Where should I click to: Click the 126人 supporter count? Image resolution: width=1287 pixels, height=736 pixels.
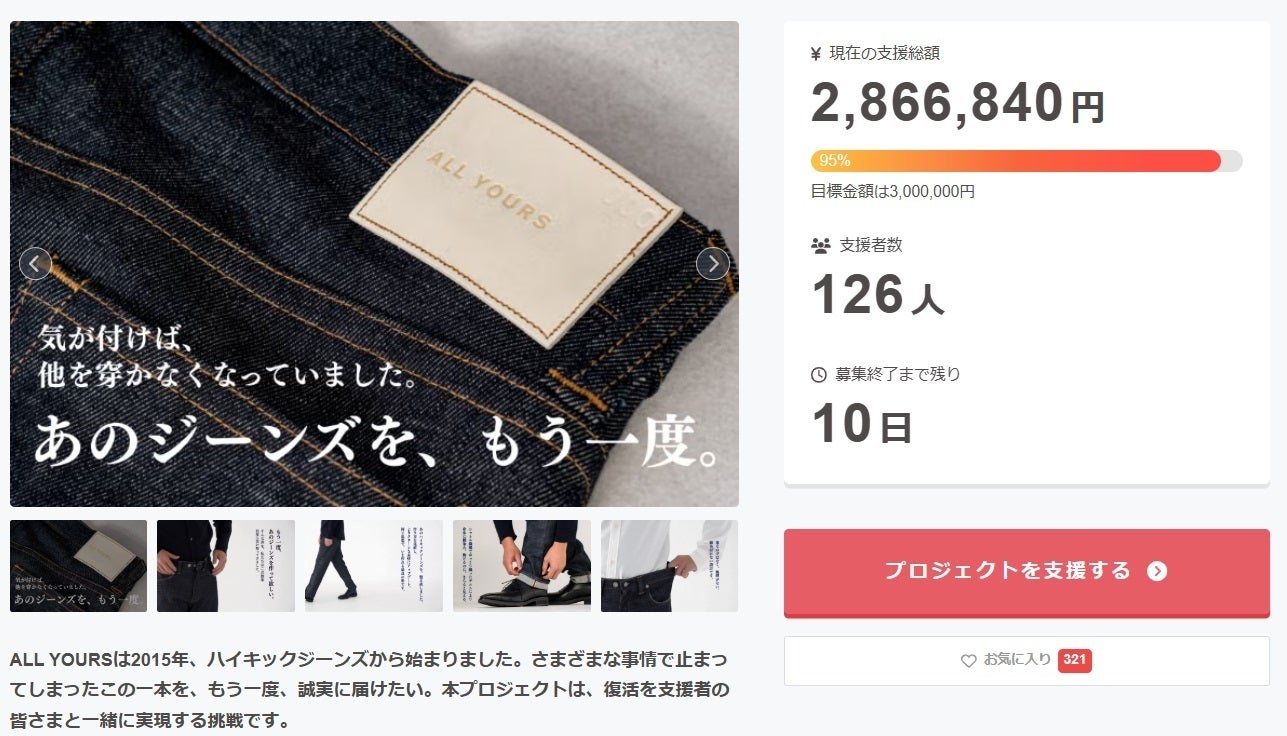click(x=877, y=295)
